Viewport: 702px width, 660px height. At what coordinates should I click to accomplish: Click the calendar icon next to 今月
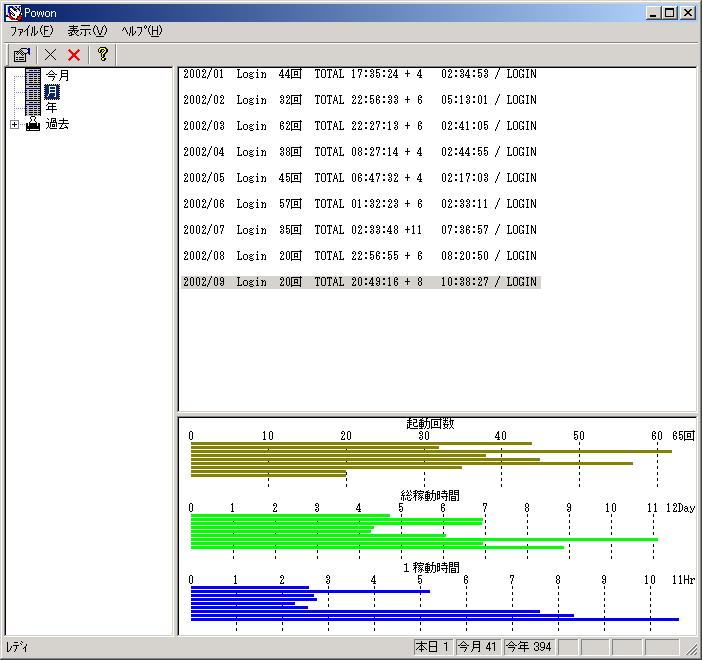[x=33, y=76]
